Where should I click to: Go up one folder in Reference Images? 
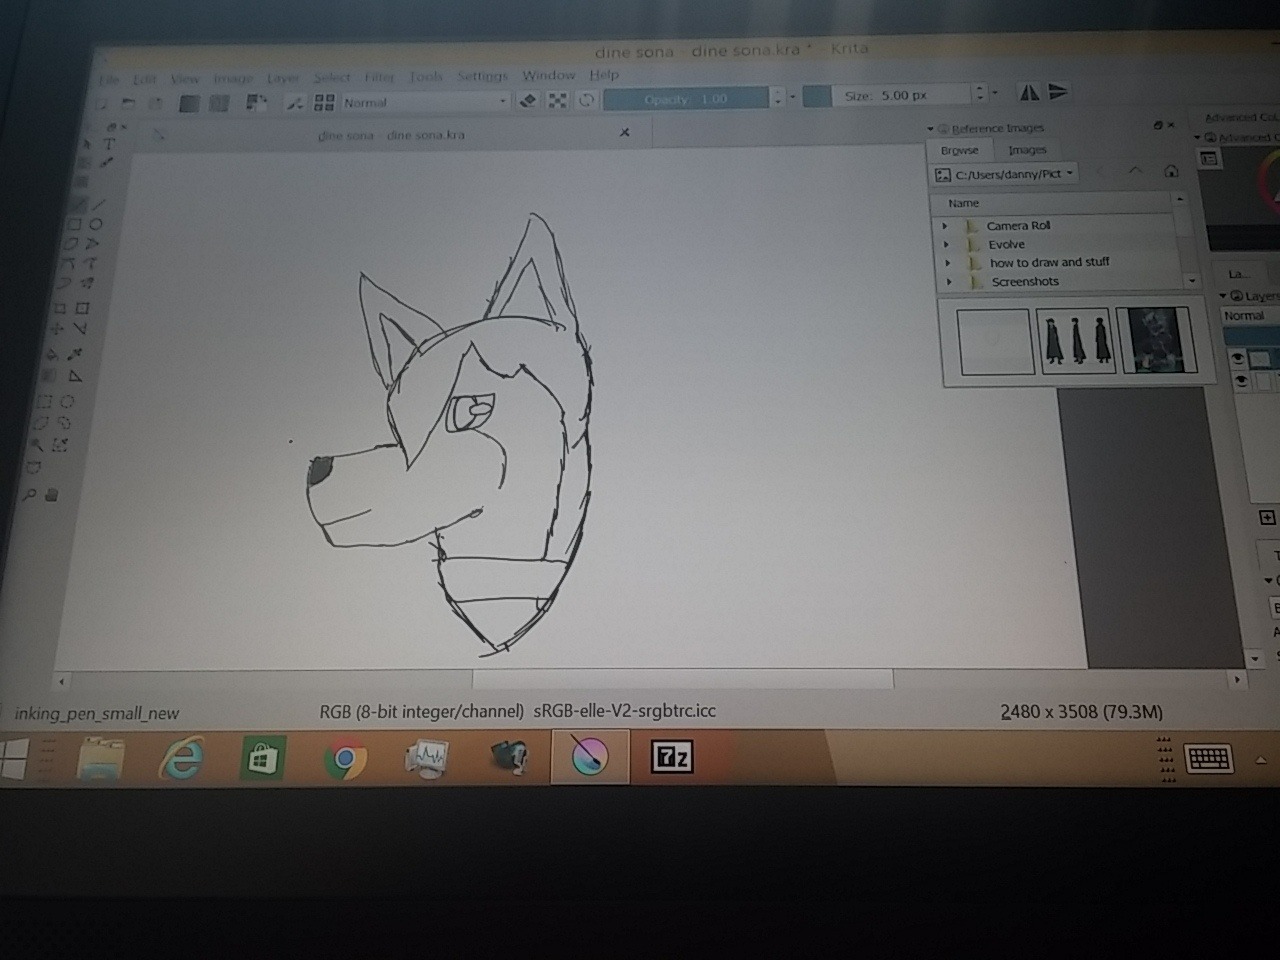coord(1135,171)
